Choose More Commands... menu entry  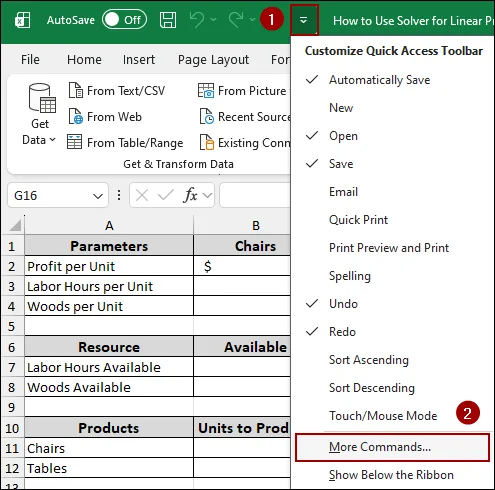point(392,447)
